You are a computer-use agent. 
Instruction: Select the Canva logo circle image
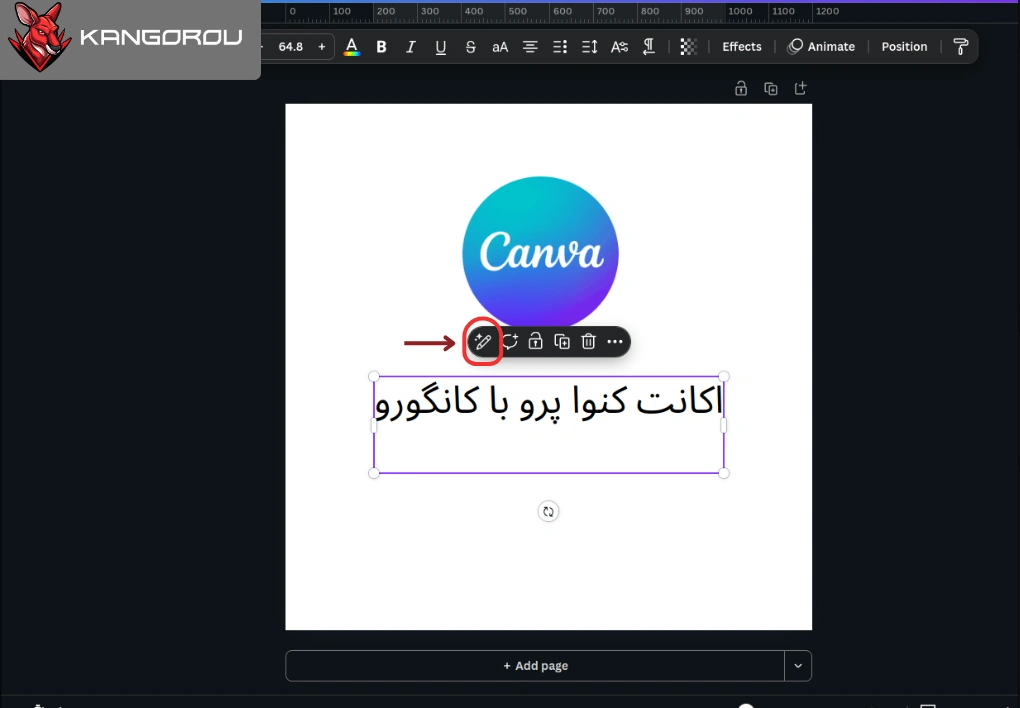point(541,254)
